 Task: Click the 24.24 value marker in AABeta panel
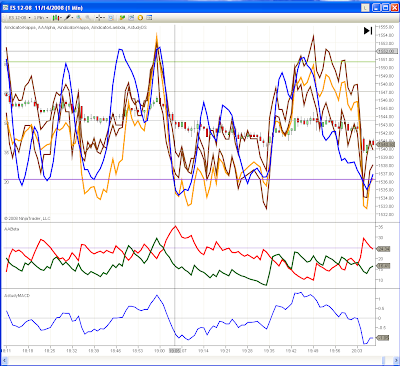tap(384, 249)
